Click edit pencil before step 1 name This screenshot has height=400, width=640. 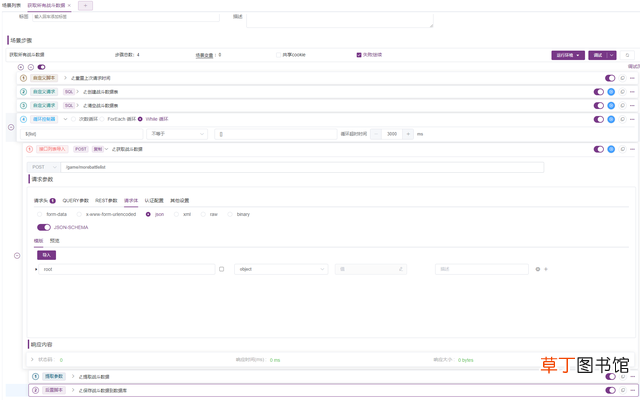(73, 78)
